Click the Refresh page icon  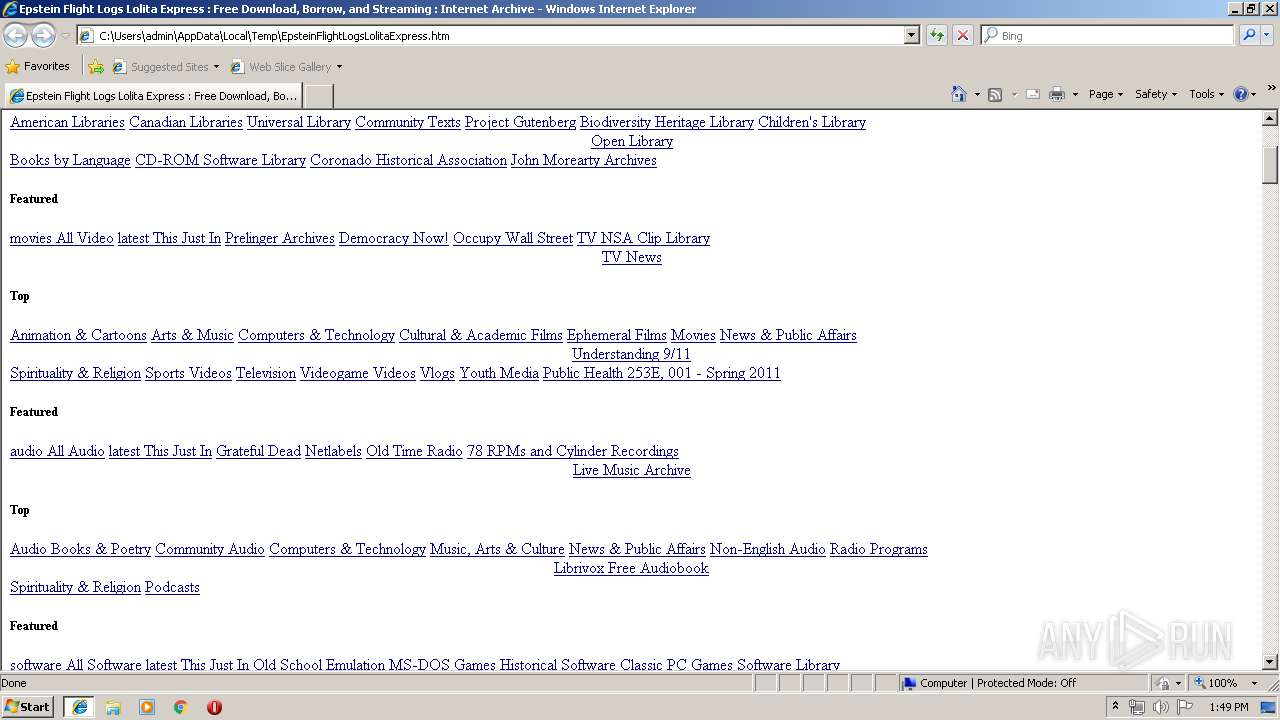click(x=937, y=35)
